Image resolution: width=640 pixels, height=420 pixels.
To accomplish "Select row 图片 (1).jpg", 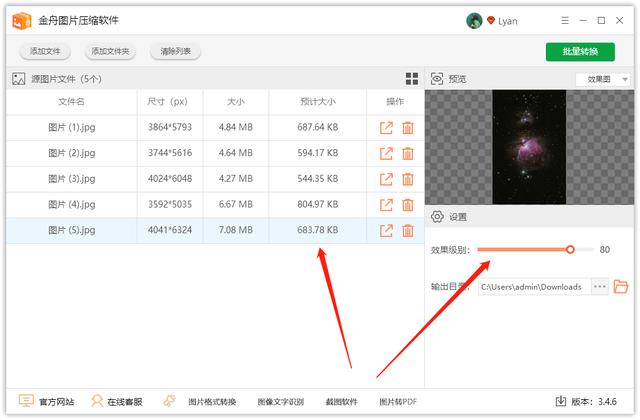I will click(215, 128).
